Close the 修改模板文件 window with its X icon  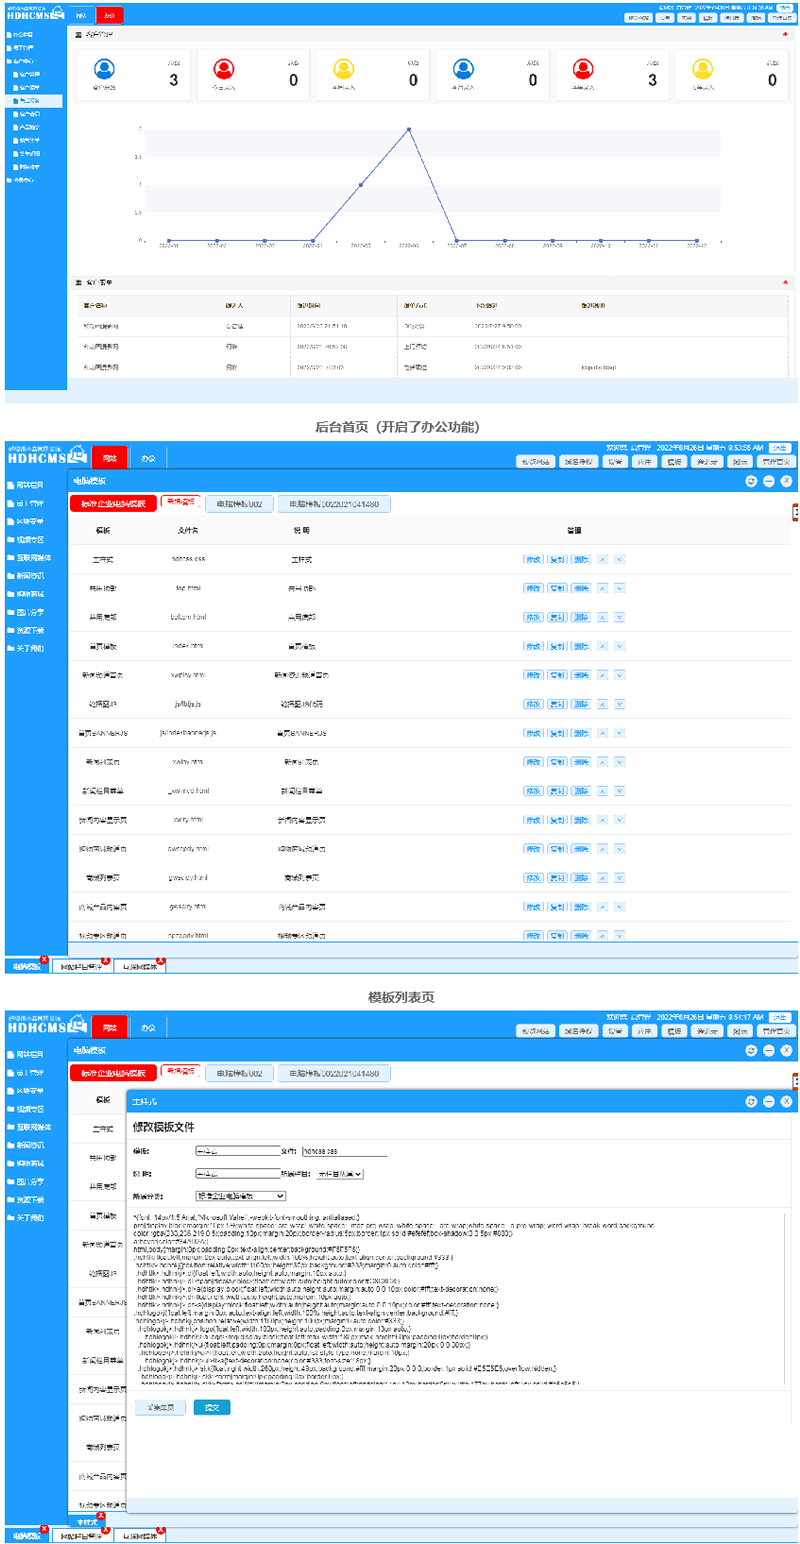click(786, 1100)
